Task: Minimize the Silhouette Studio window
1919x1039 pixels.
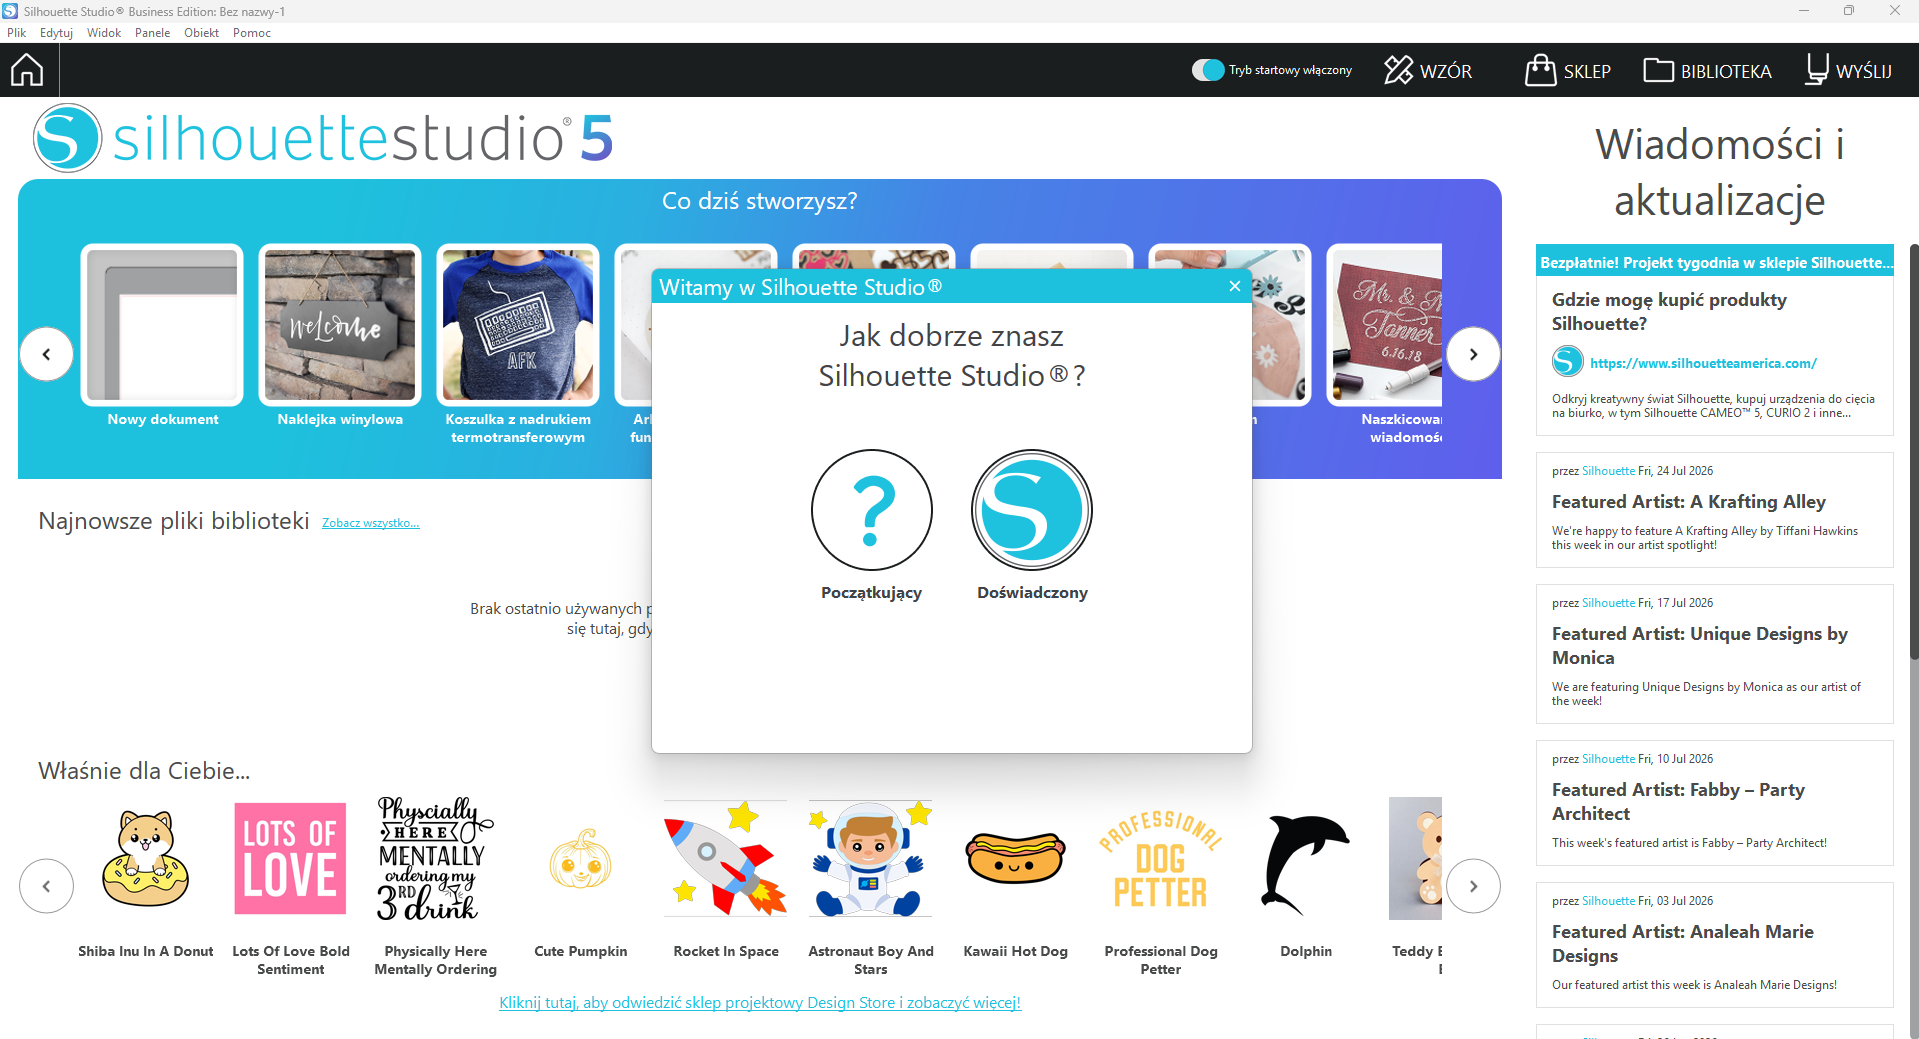Action: point(1804,11)
